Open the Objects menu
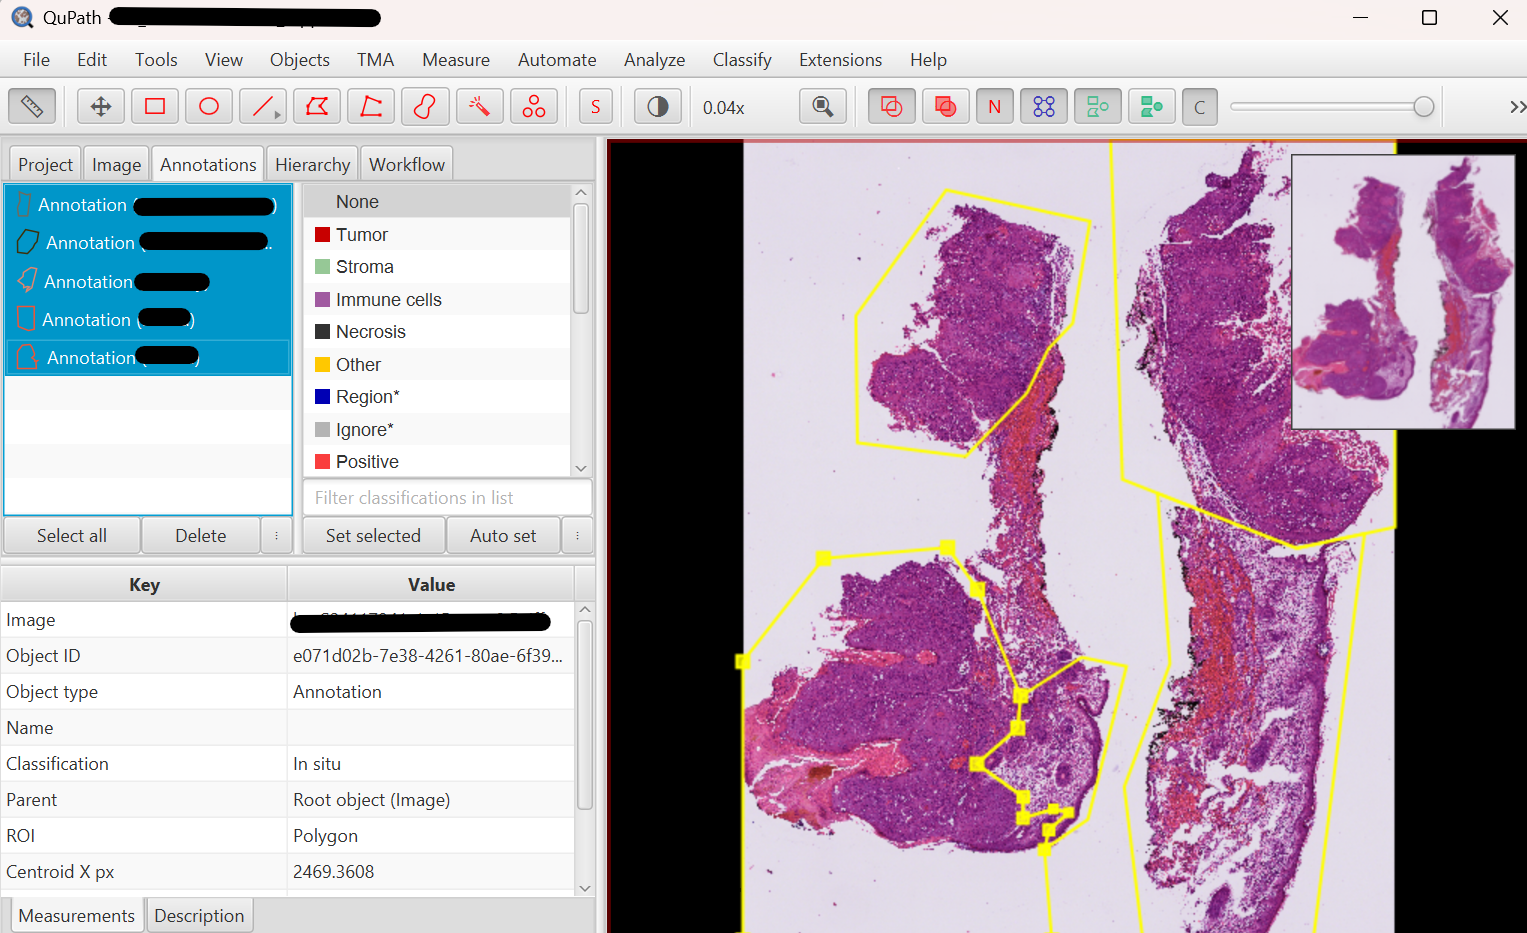The image size is (1527, 933). 300,60
